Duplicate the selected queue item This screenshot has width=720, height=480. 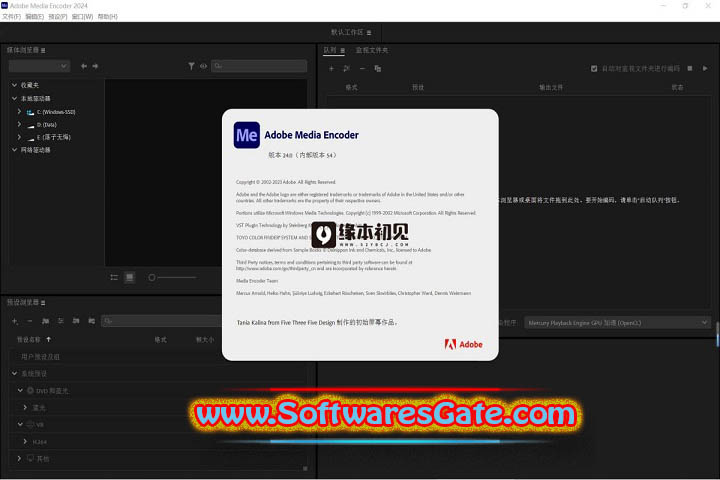(x=377, y=68)
